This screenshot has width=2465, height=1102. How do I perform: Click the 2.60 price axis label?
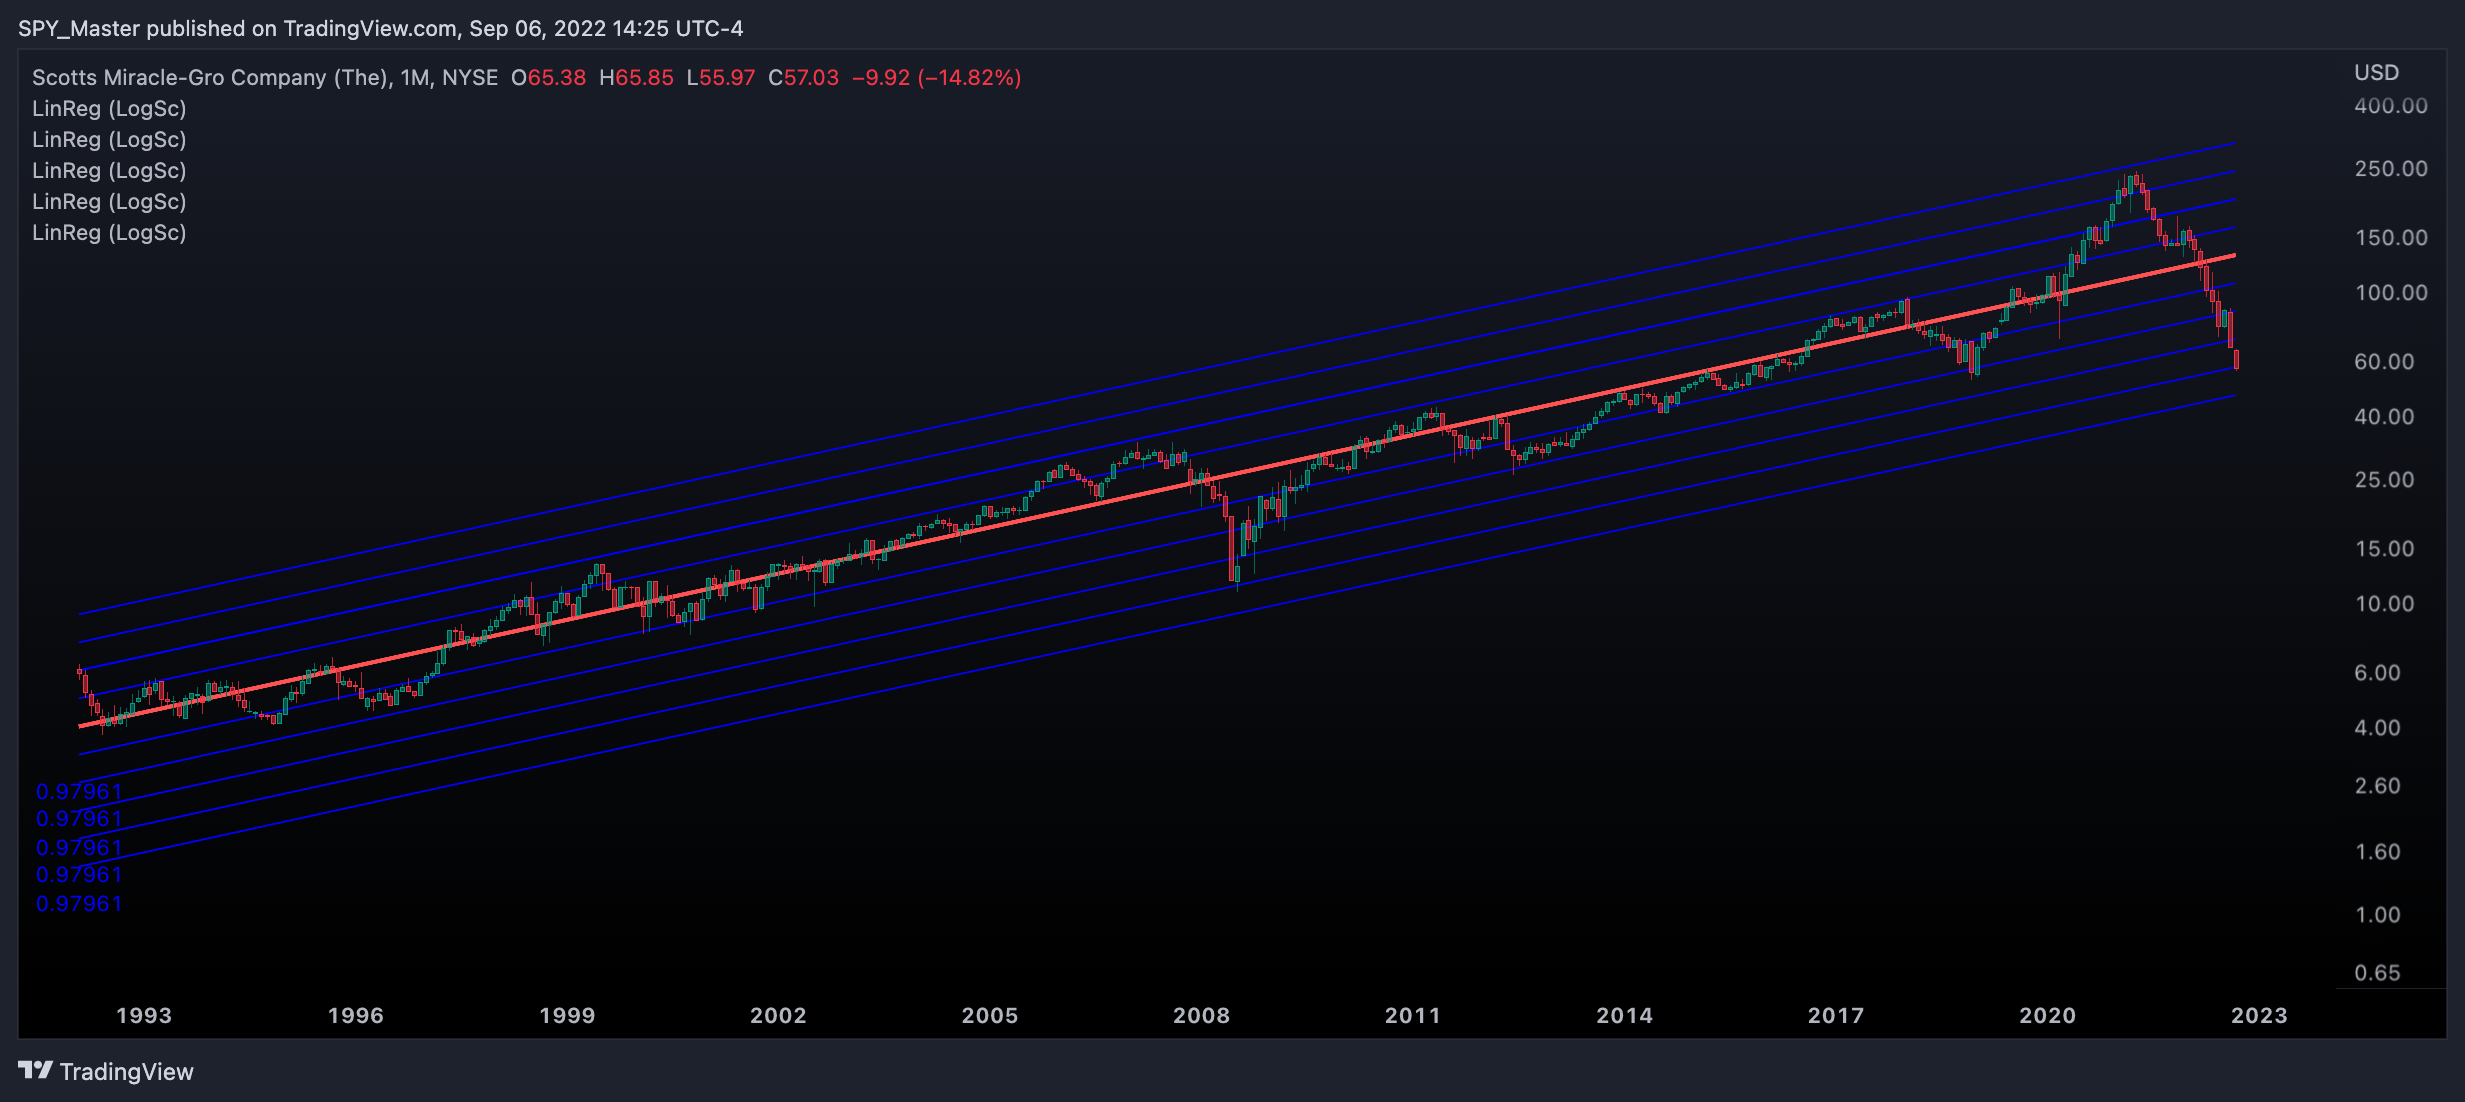[x=2378, y=786]
